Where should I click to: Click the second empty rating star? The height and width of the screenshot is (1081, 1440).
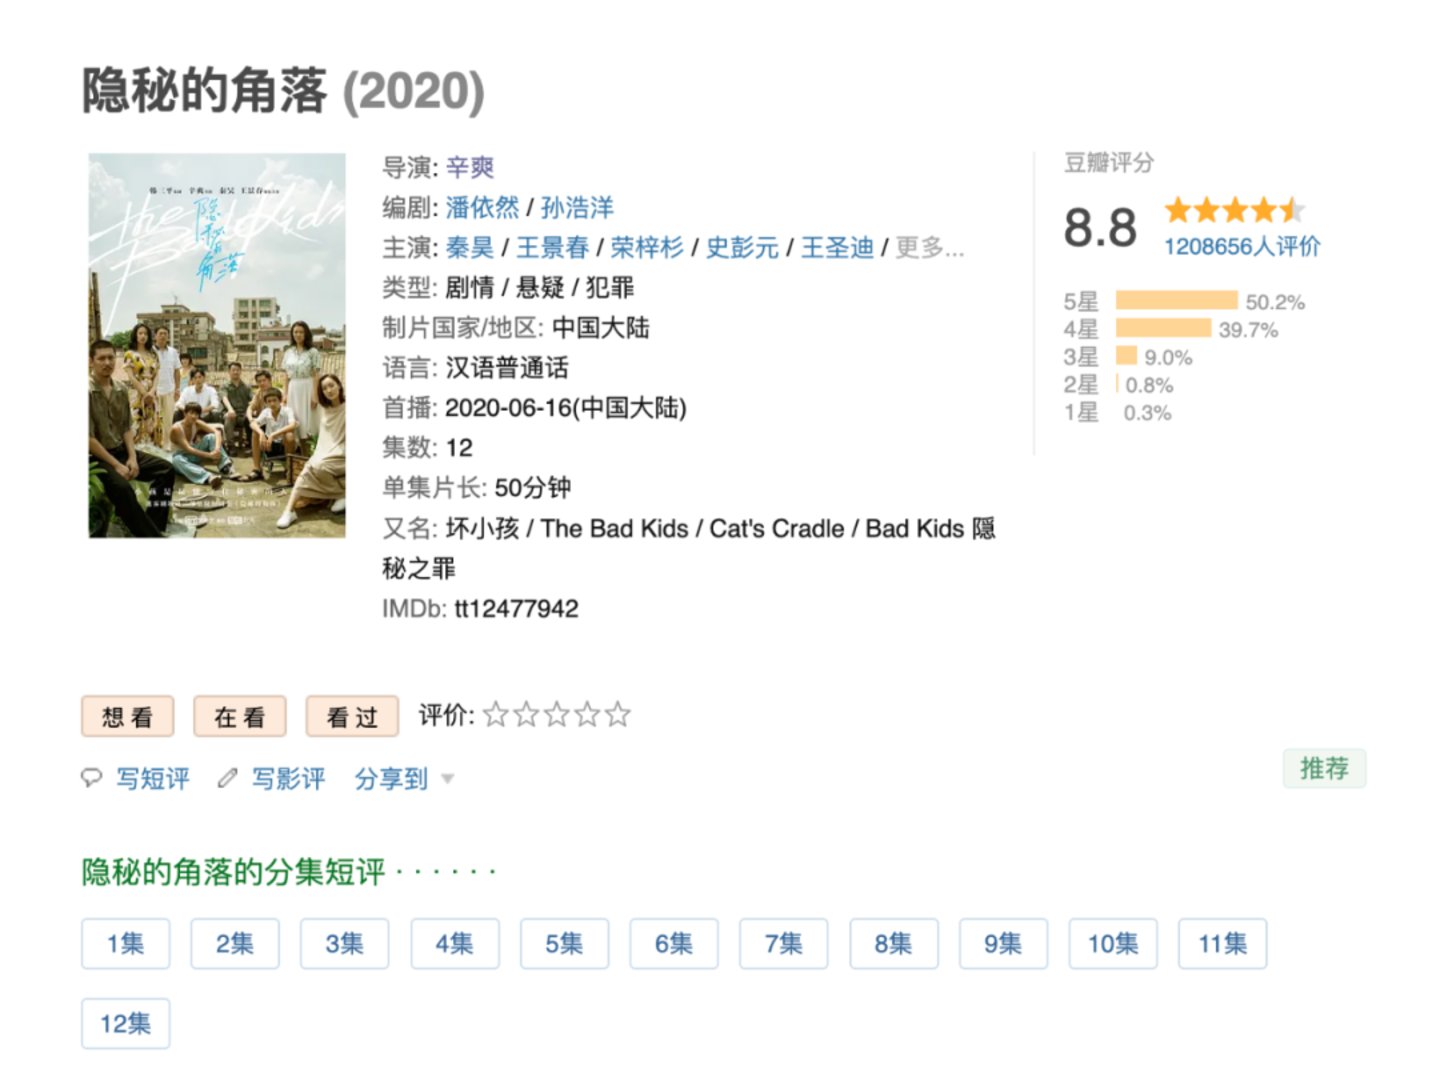[x=527, y=715]
